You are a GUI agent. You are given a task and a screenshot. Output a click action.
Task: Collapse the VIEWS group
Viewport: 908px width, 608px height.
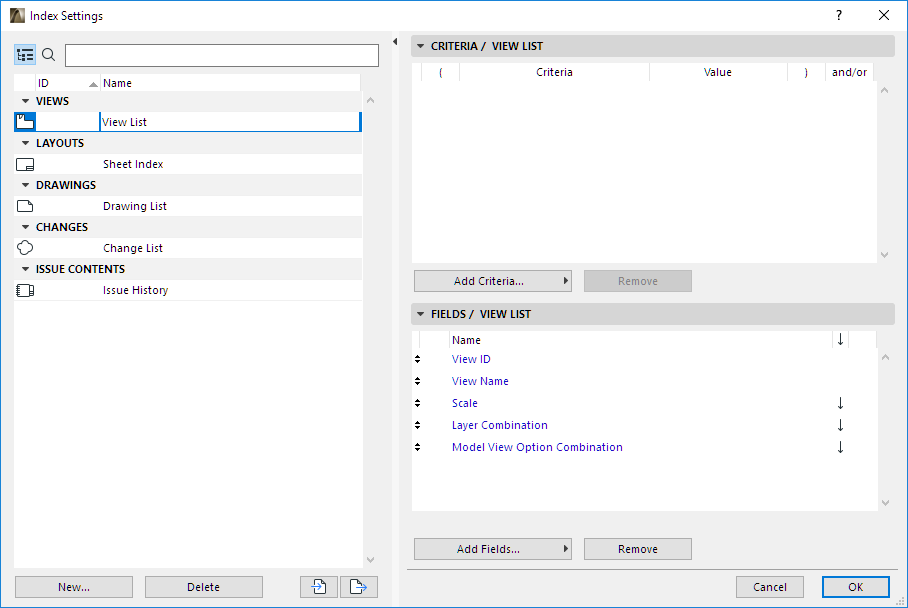23,100
